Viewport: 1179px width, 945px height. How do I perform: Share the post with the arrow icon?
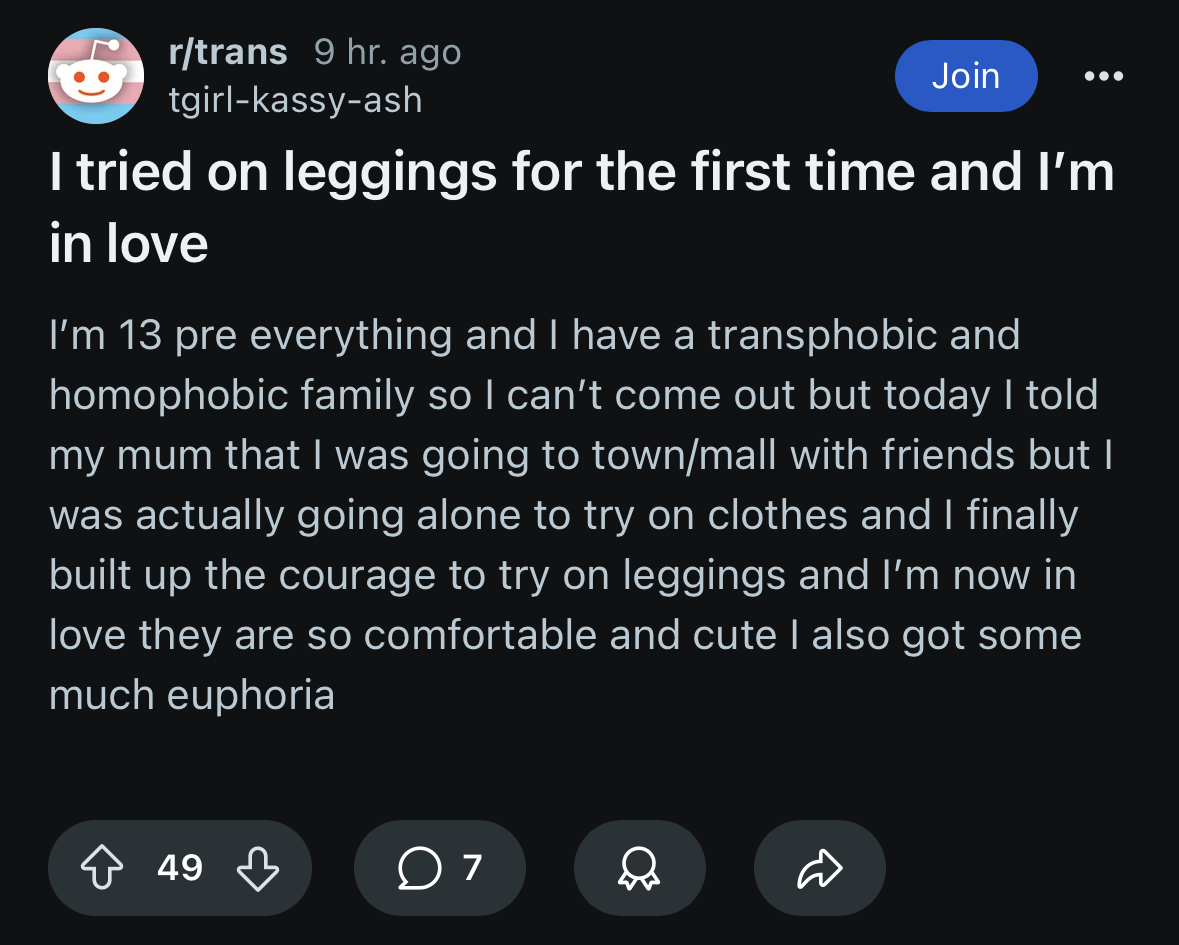click(820, 868)
